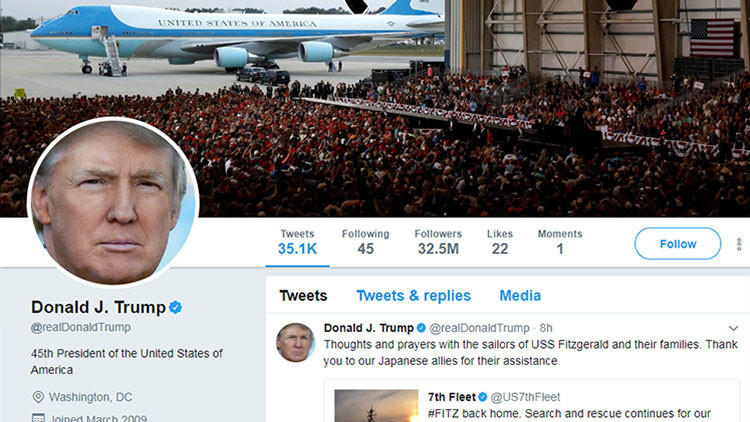Screen dimensions: 750x422
Task: Open the large round profile picture
Action: point(113,202)
